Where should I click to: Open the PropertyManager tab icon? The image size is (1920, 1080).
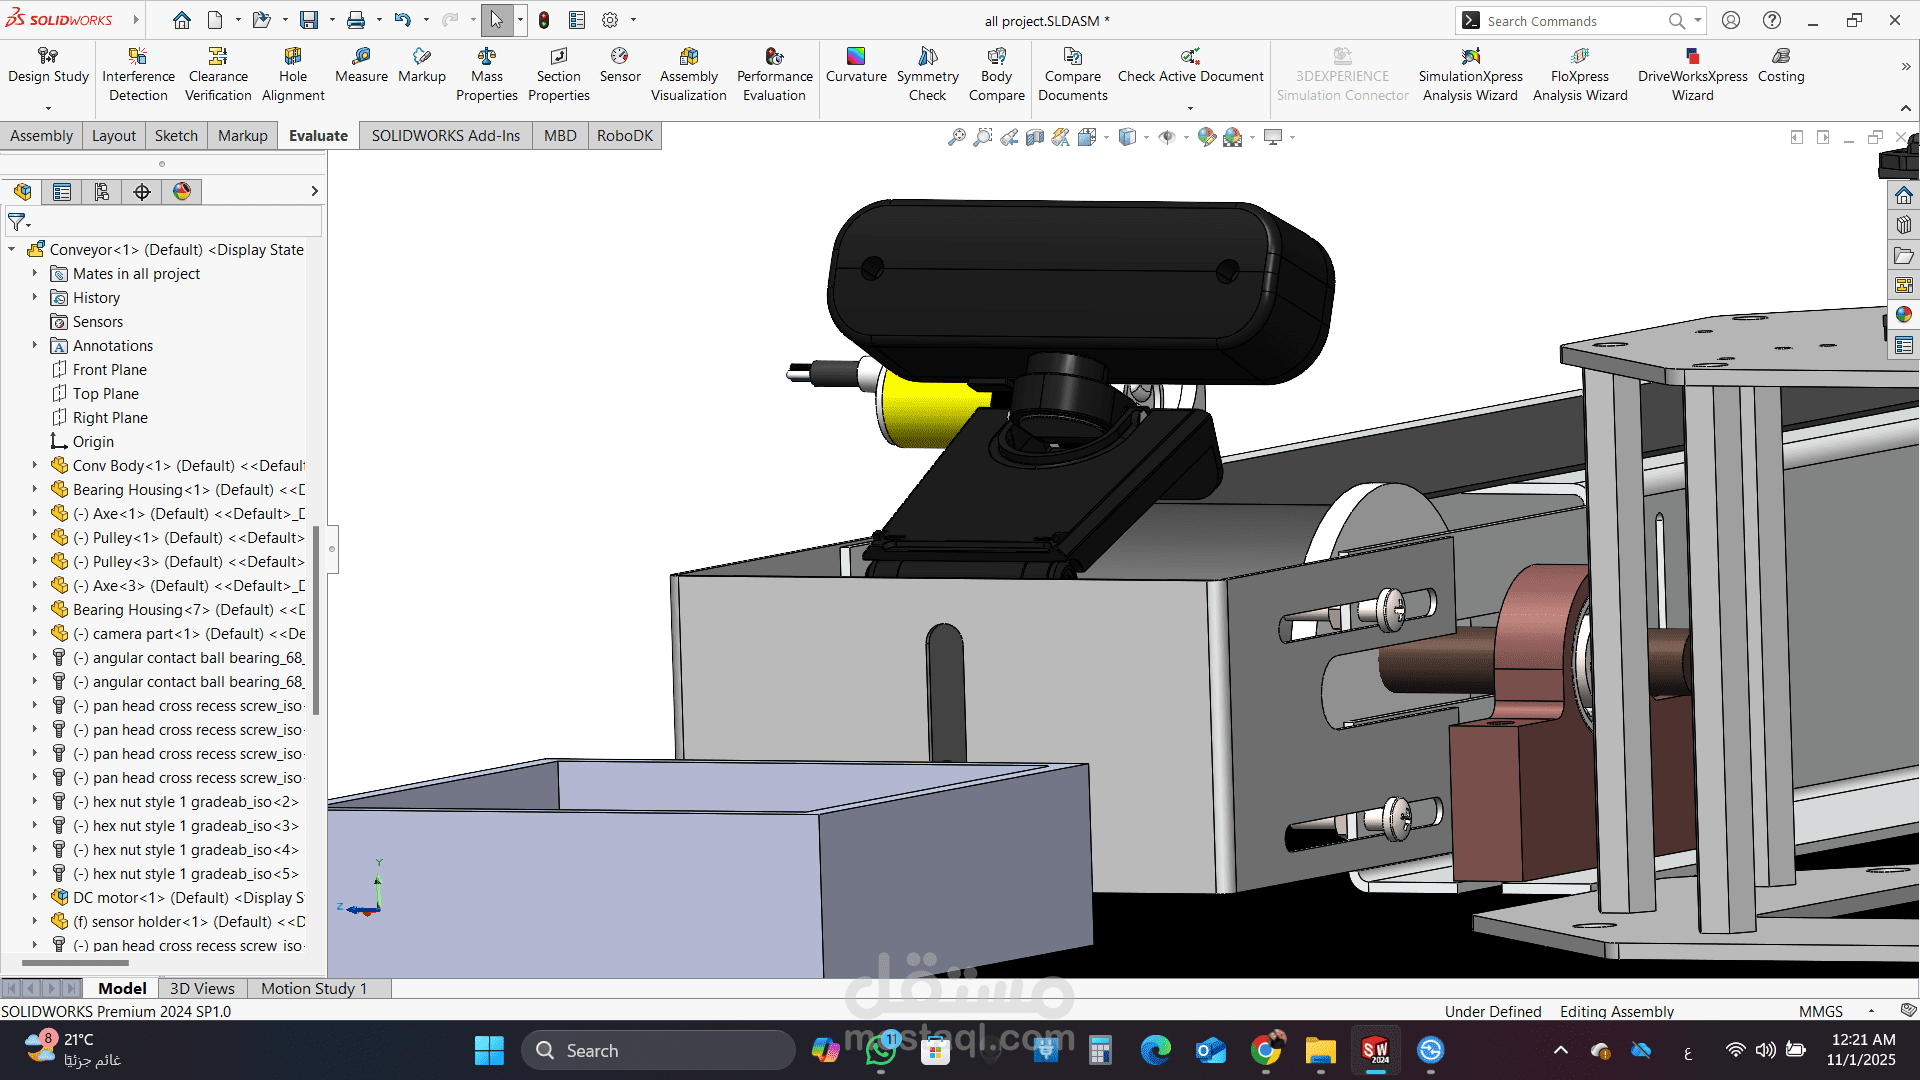click(x=62, y=192)
